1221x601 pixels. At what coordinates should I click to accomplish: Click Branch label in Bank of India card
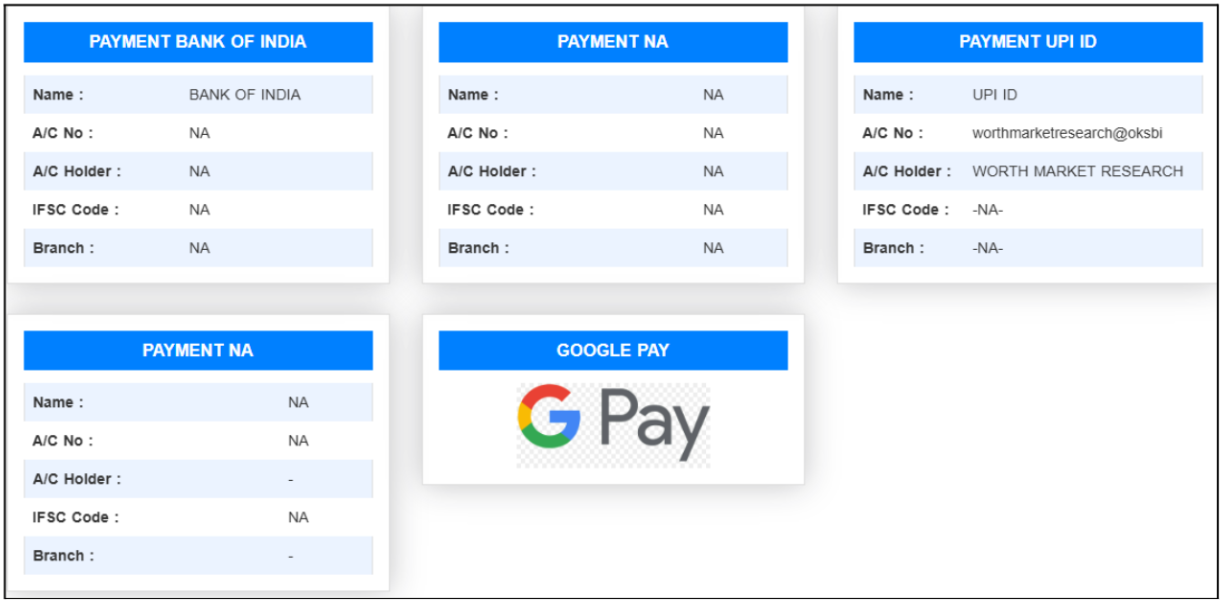[64, 248]
